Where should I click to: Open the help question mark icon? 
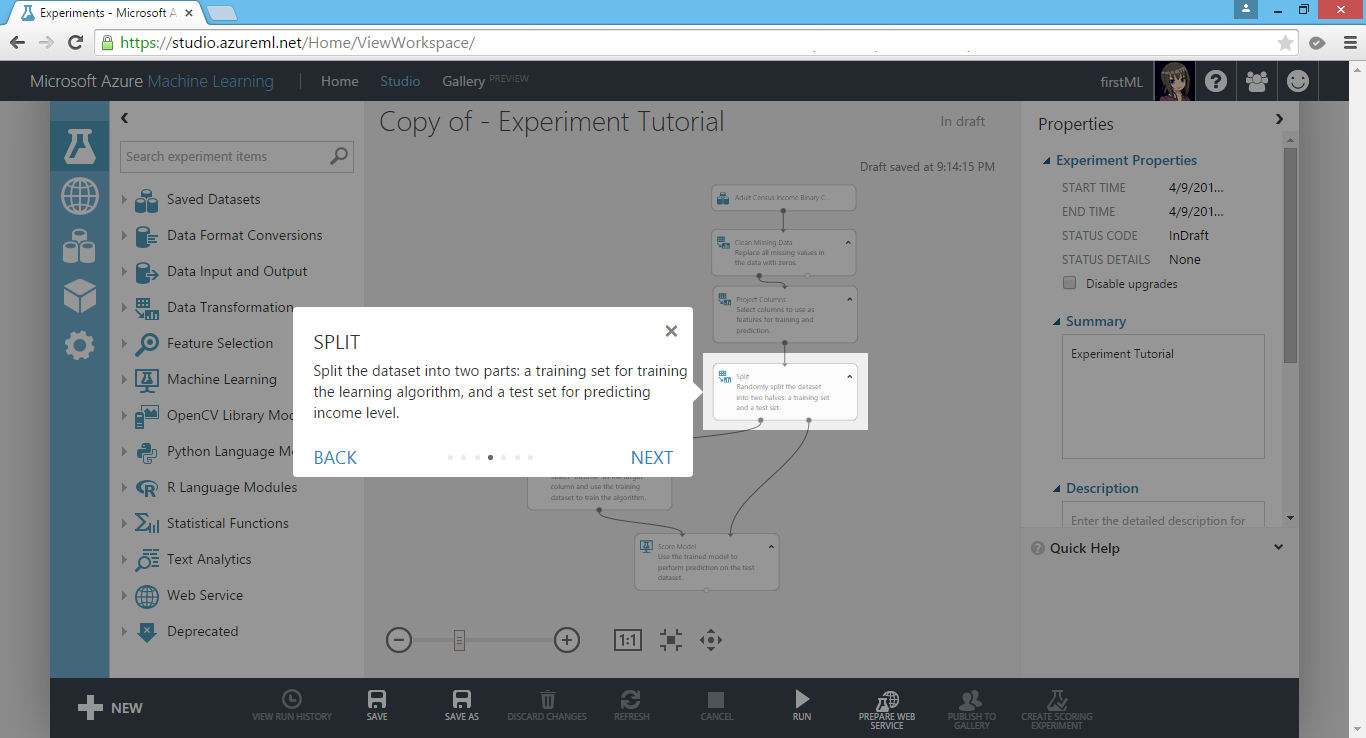(x=1215, y=81)
